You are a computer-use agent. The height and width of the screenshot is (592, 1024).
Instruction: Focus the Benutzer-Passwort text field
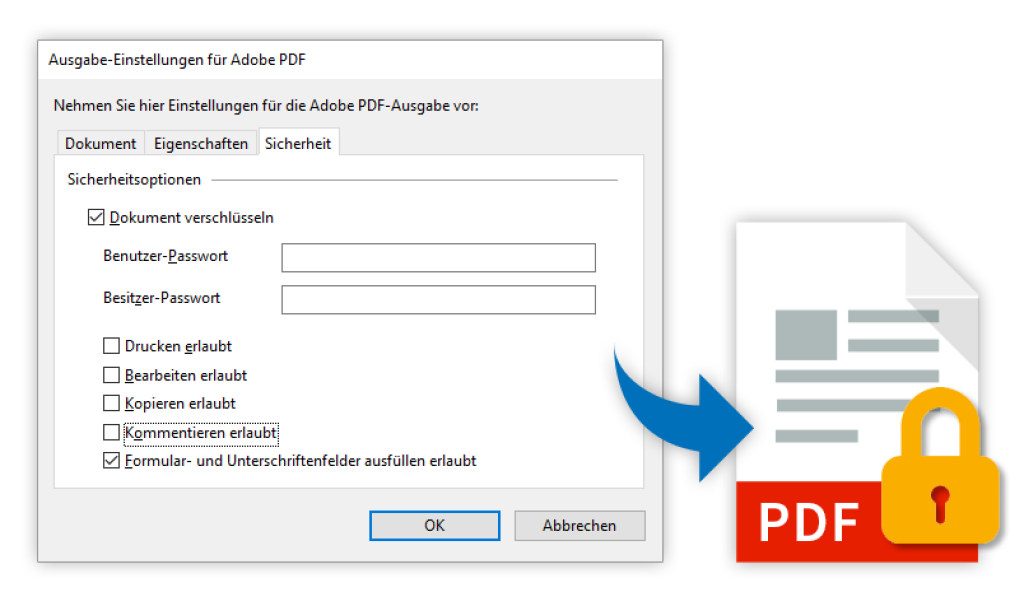click(439, 257)
